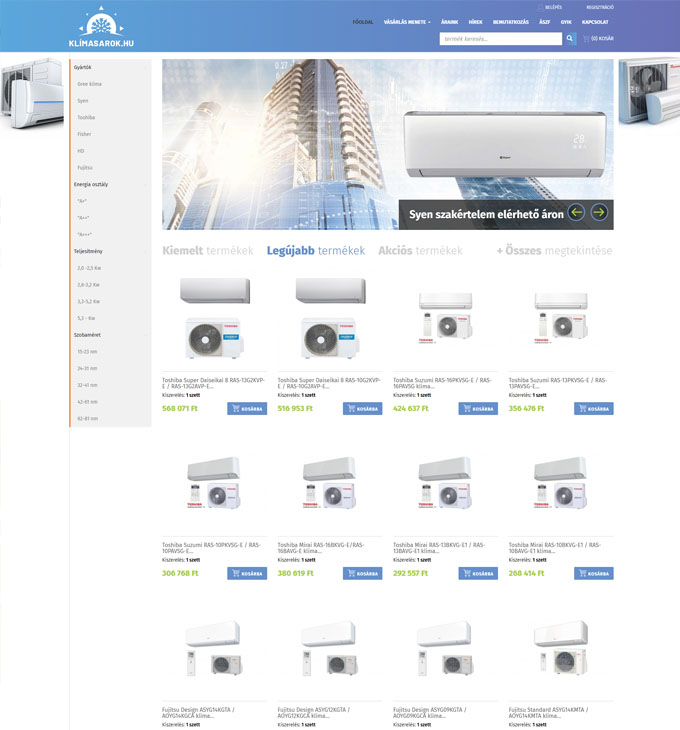Add the 424 637 Ft Suzumi to cart
Viewport: 680px width, 730px height.
[478, 408]
